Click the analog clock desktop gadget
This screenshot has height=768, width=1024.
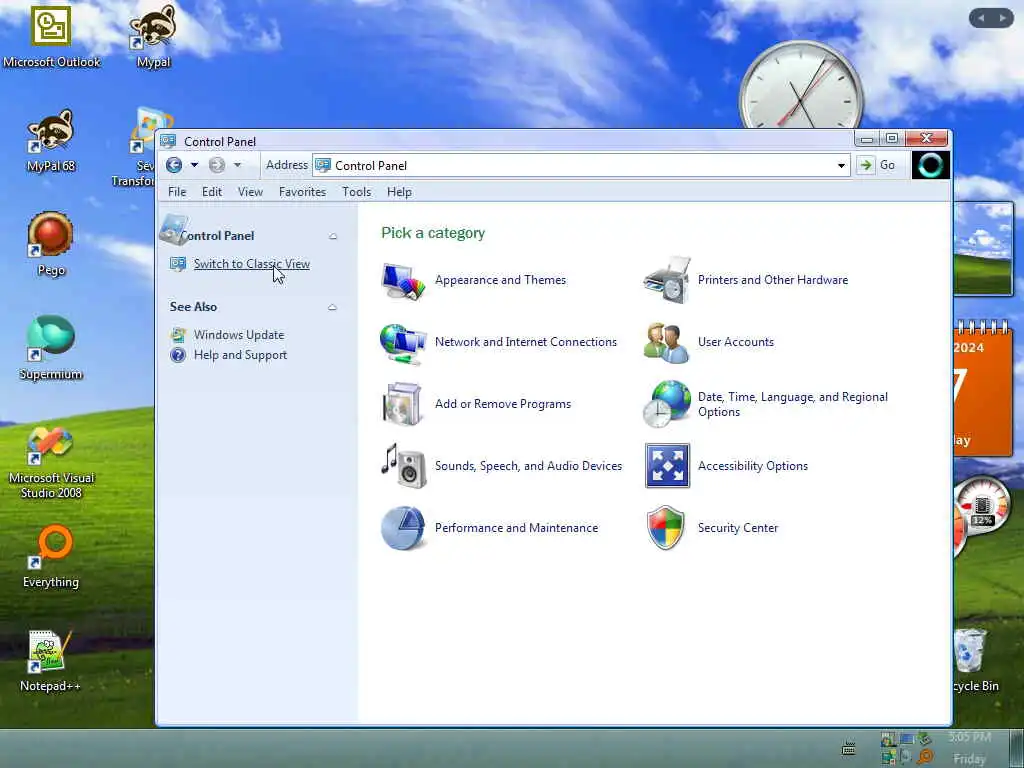coord(801,85)
